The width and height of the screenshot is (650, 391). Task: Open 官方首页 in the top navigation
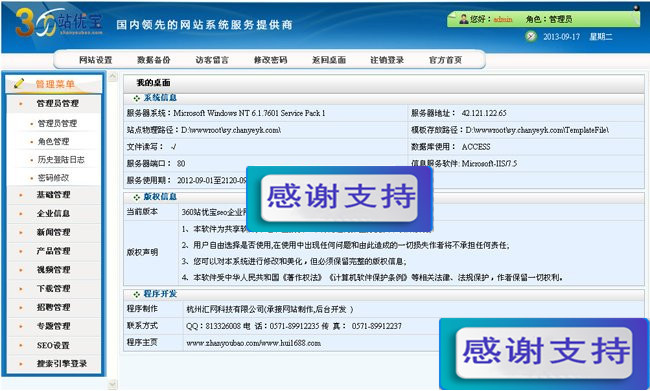point(445,60)
